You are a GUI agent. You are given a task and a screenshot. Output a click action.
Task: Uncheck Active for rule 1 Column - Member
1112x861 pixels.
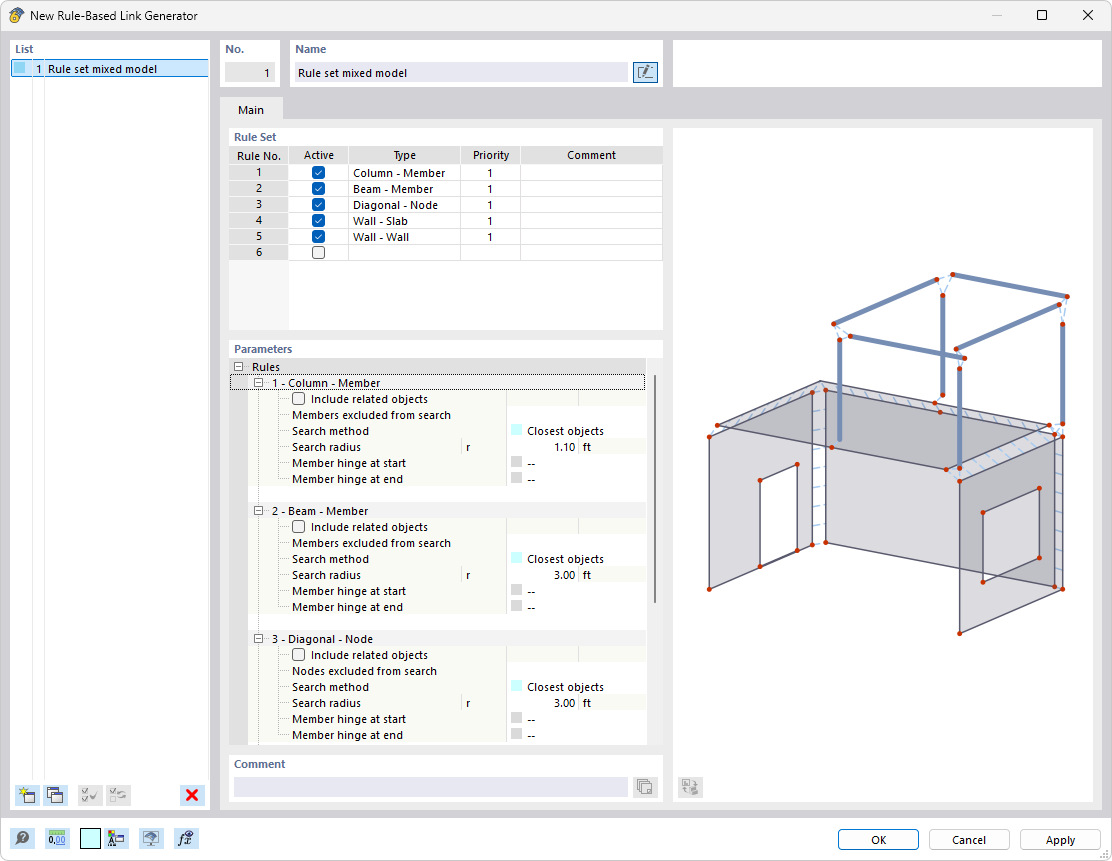point(318,173)
